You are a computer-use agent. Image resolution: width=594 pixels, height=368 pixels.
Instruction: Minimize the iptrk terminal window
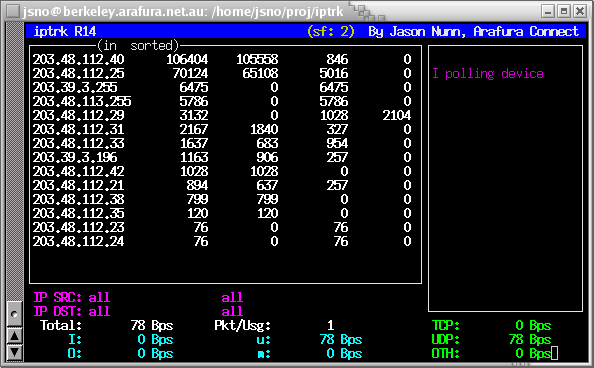coord(548,11)
